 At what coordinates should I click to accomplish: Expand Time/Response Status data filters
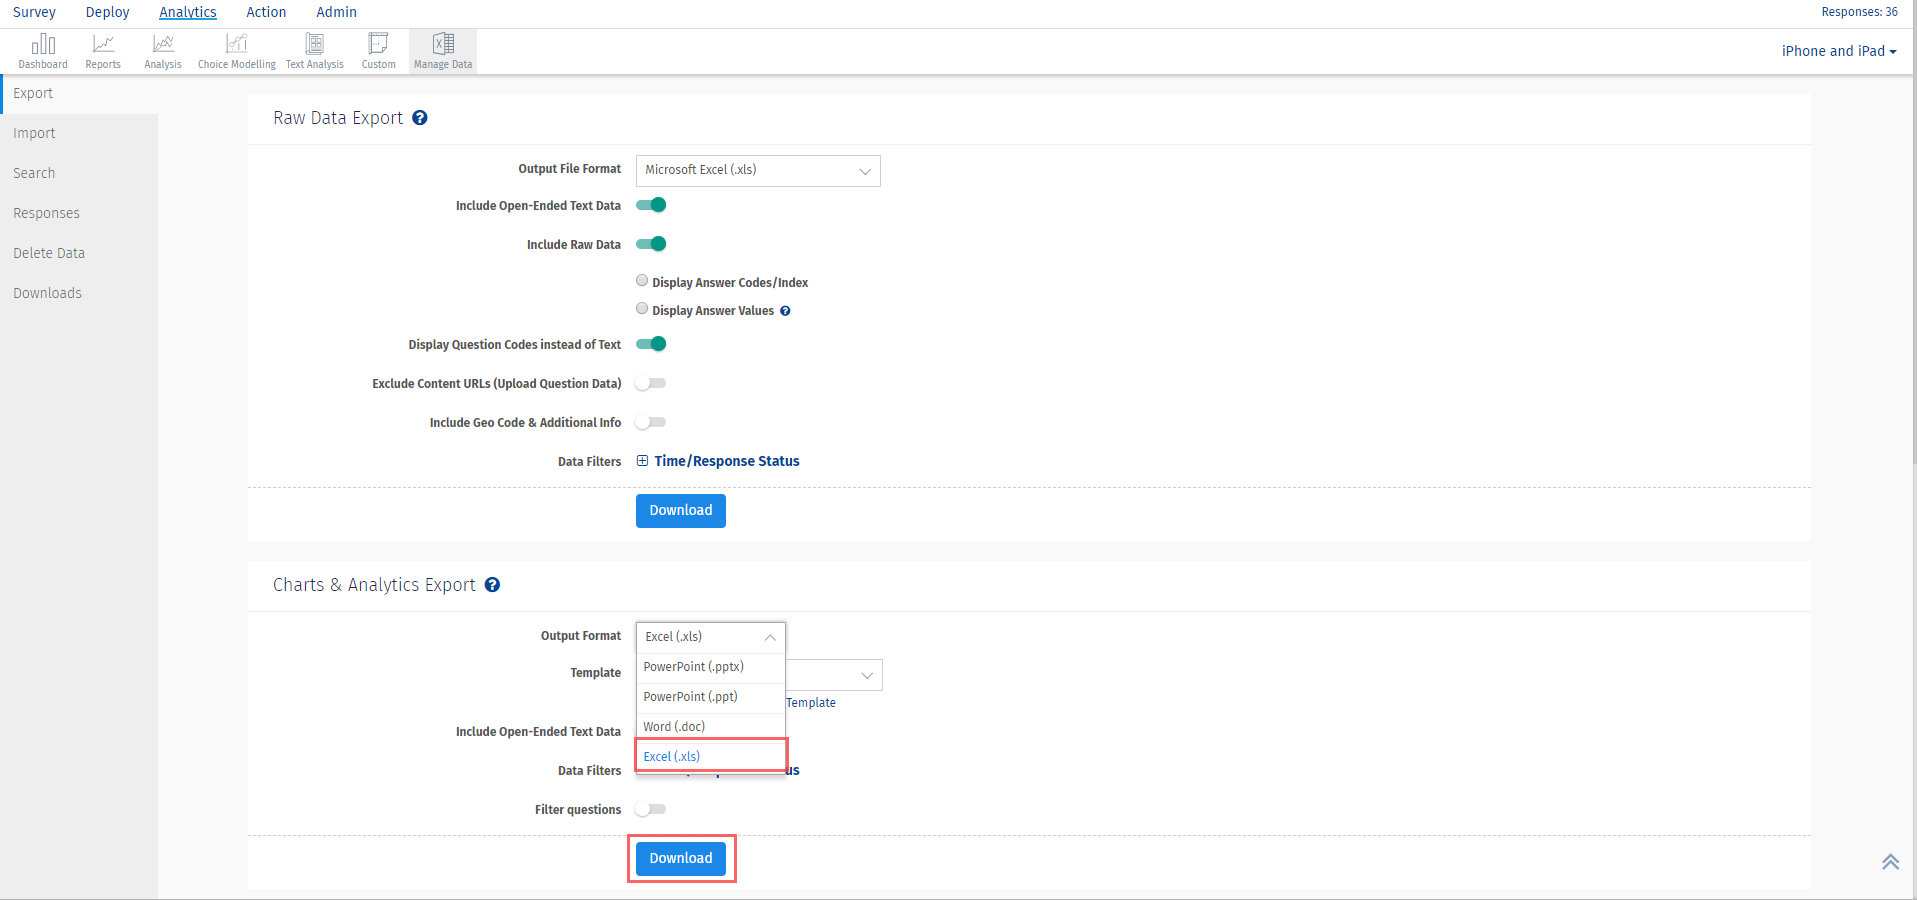pos(642,461)
